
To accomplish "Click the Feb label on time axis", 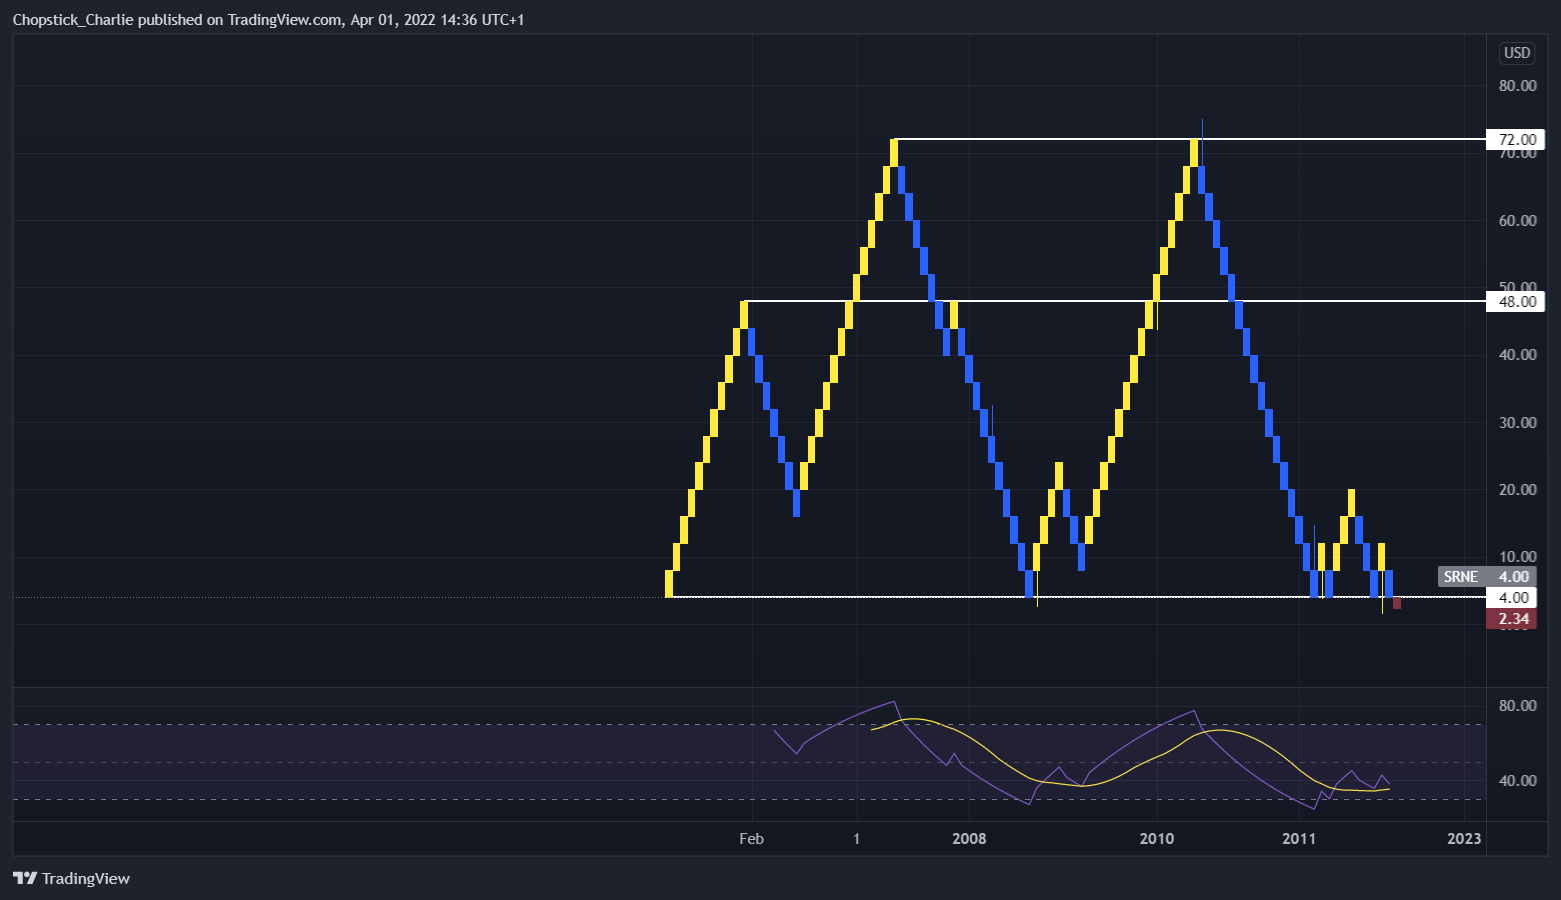I will pyautogui.click(x=751, y=839).
